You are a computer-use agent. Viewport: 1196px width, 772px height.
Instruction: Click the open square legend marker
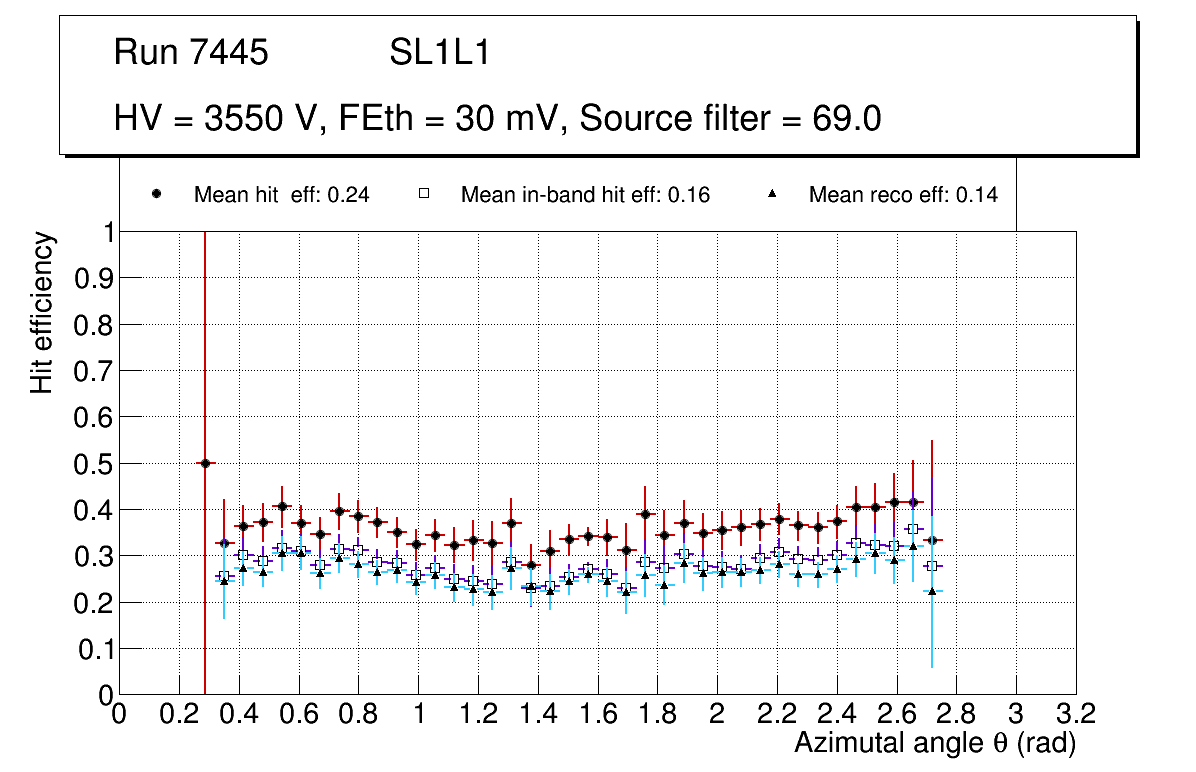423,195
